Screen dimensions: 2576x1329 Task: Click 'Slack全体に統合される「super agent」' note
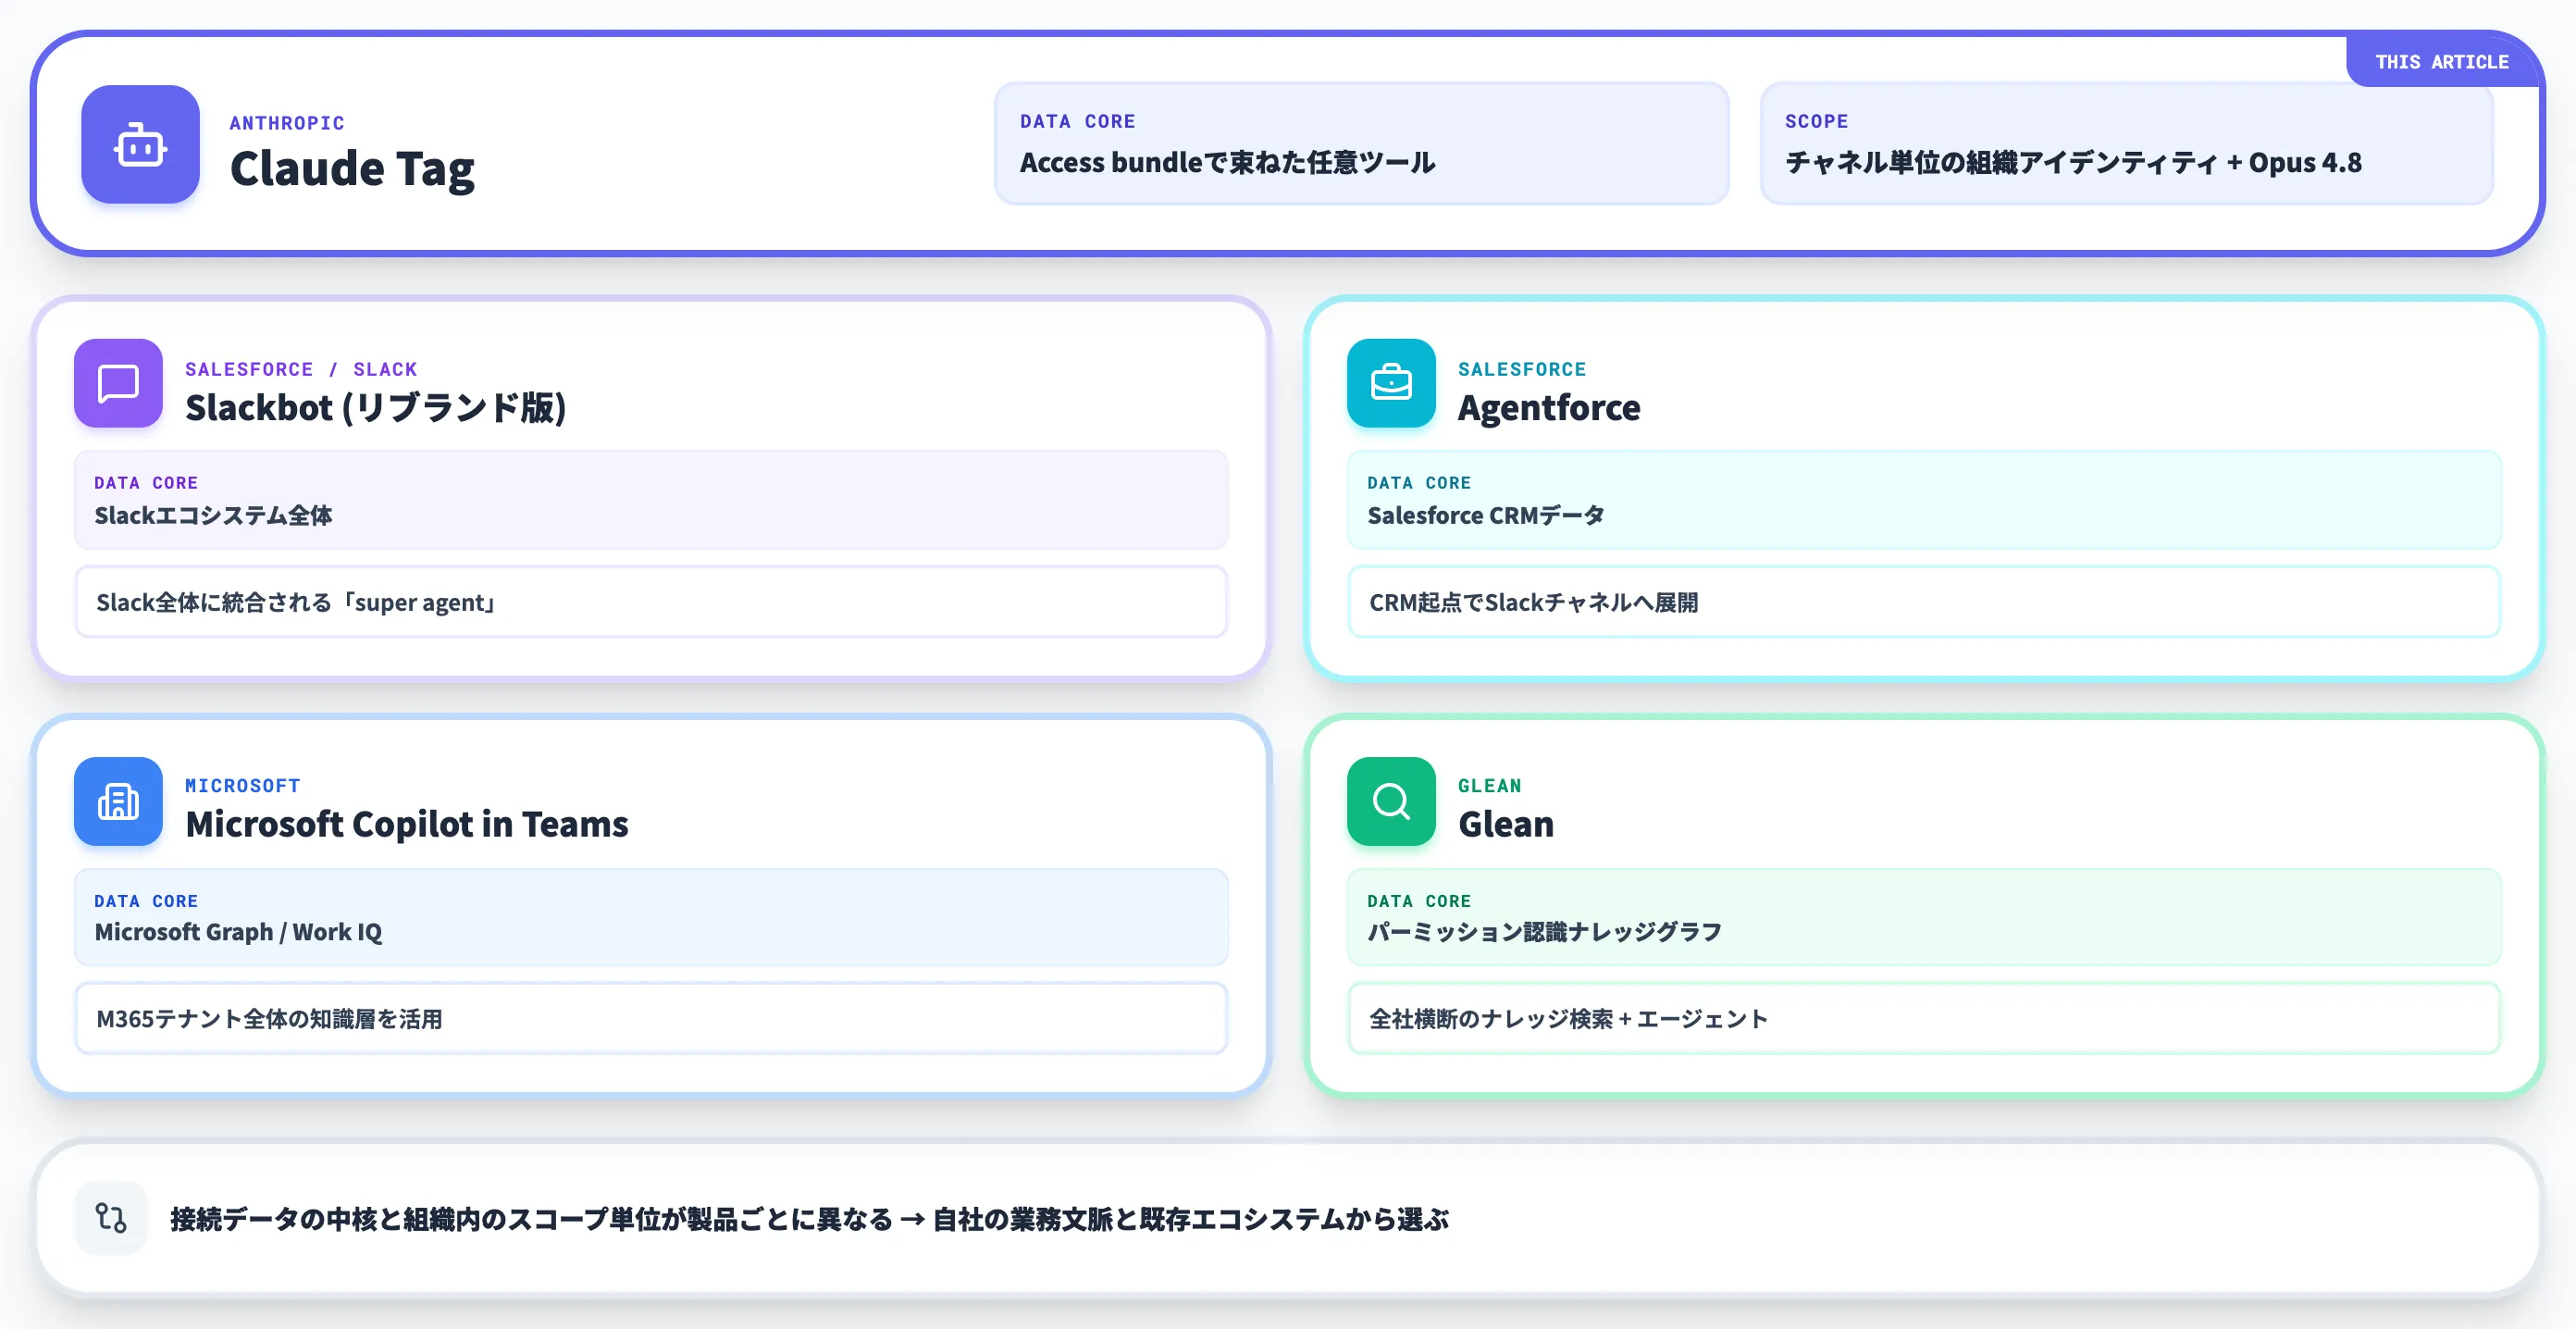[x=297, y=602]
